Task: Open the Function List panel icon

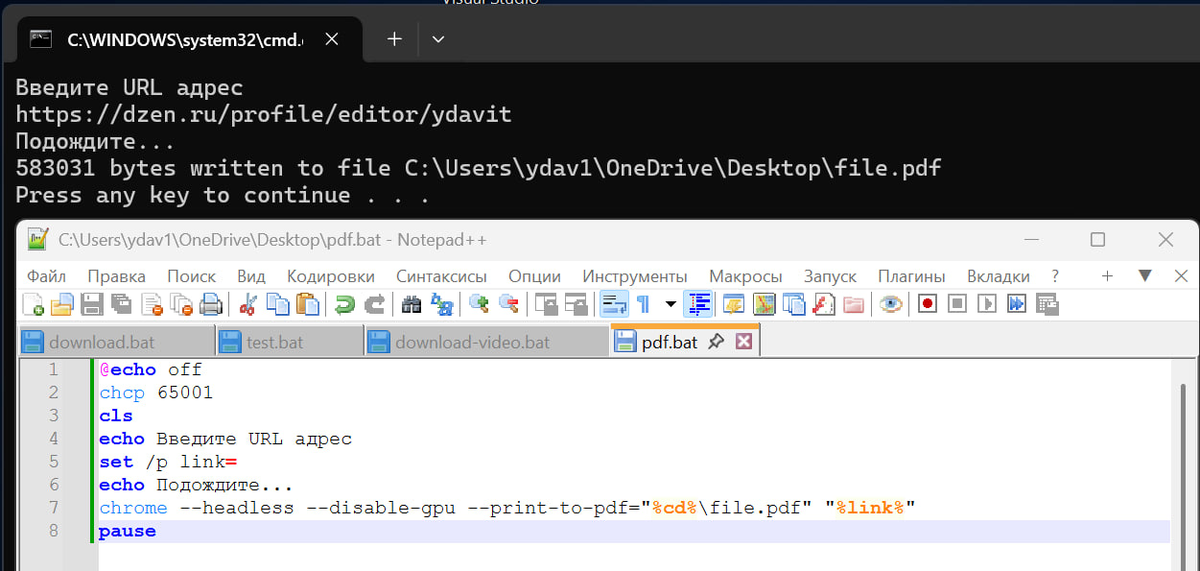Action: click(823, 303)
